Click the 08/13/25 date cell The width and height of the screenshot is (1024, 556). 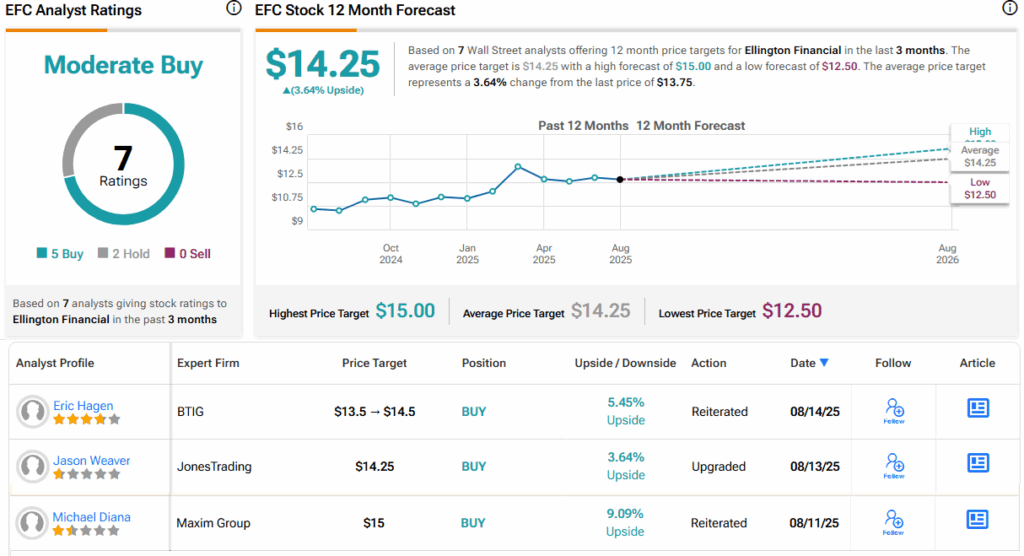(815, 466)
